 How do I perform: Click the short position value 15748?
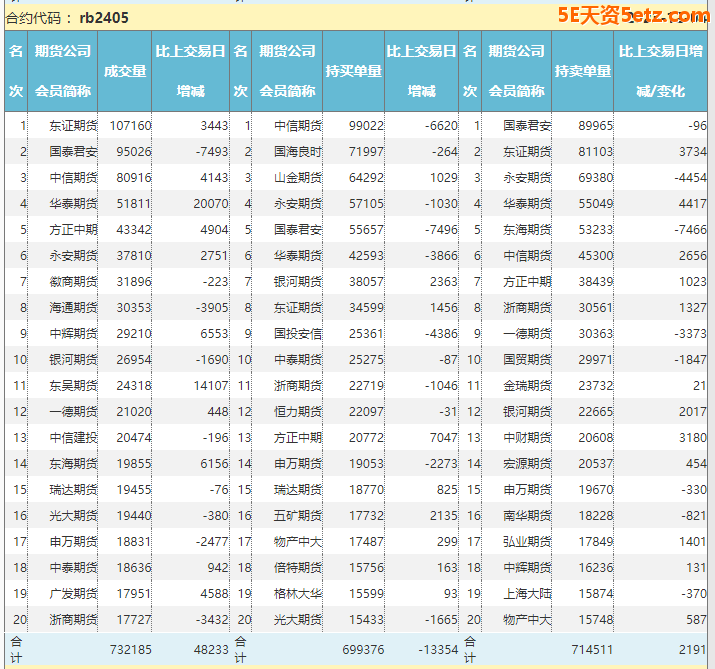pyautogui.click(x=596, y=620)
